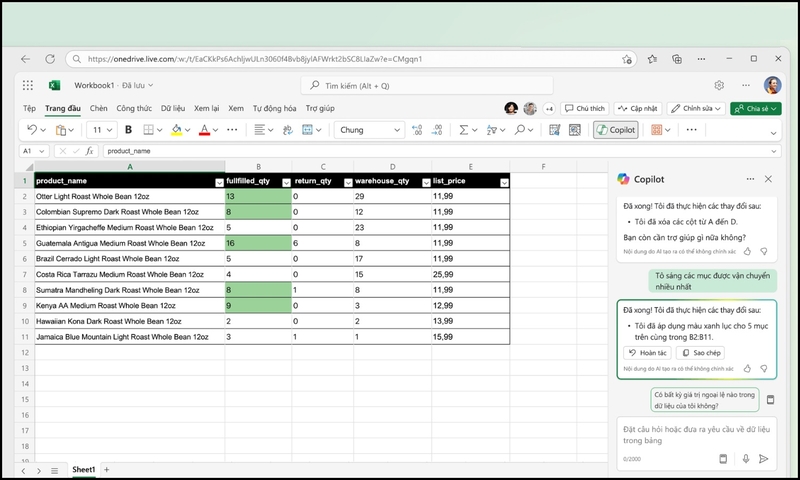Switch to the Chèn tab
This screenshot has width=800, height=480.
coord(98,108)
